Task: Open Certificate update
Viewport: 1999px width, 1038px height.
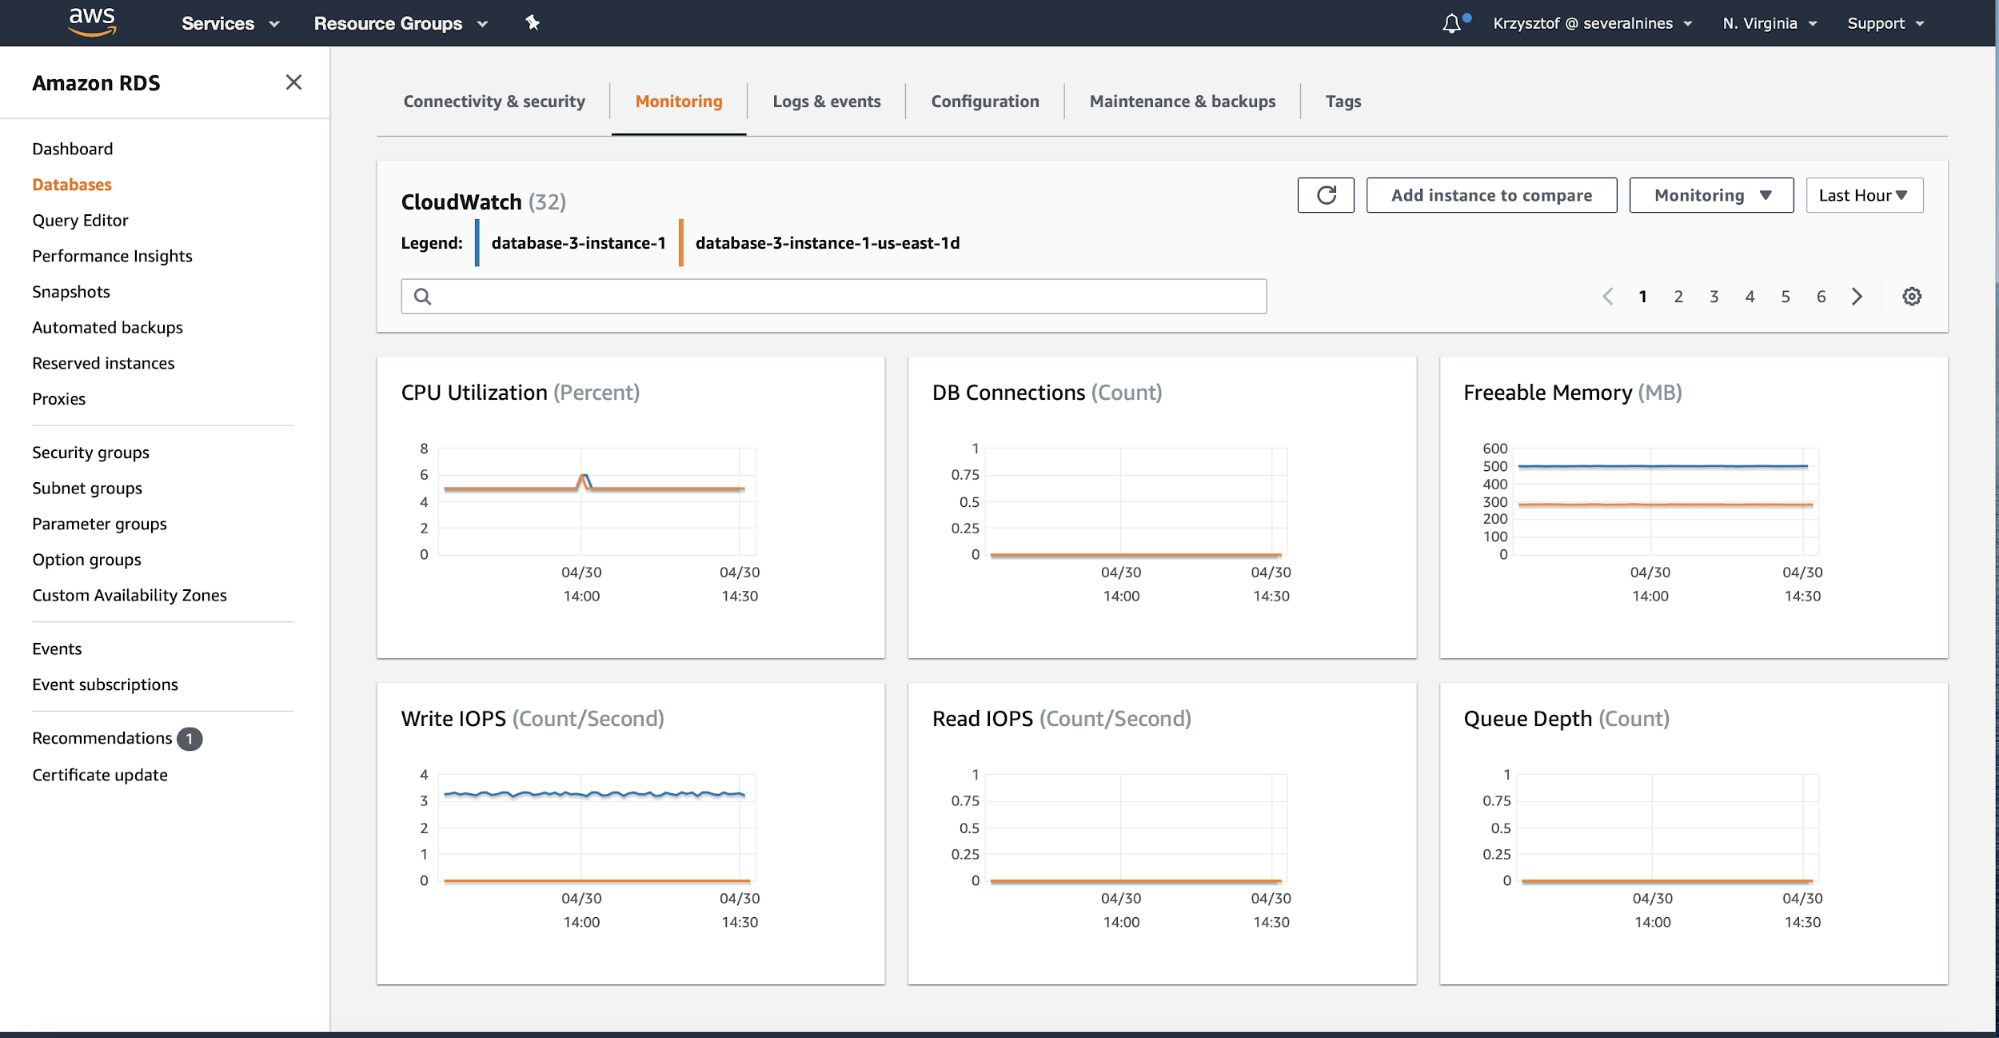Action: [x=100, y=775]
